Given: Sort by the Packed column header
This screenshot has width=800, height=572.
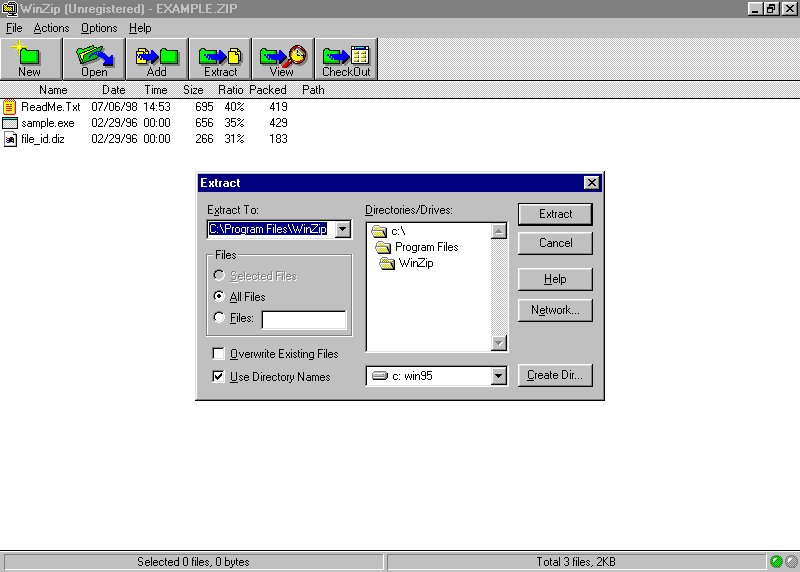Looking at the screenshot, I should click(x=267, y=90).
